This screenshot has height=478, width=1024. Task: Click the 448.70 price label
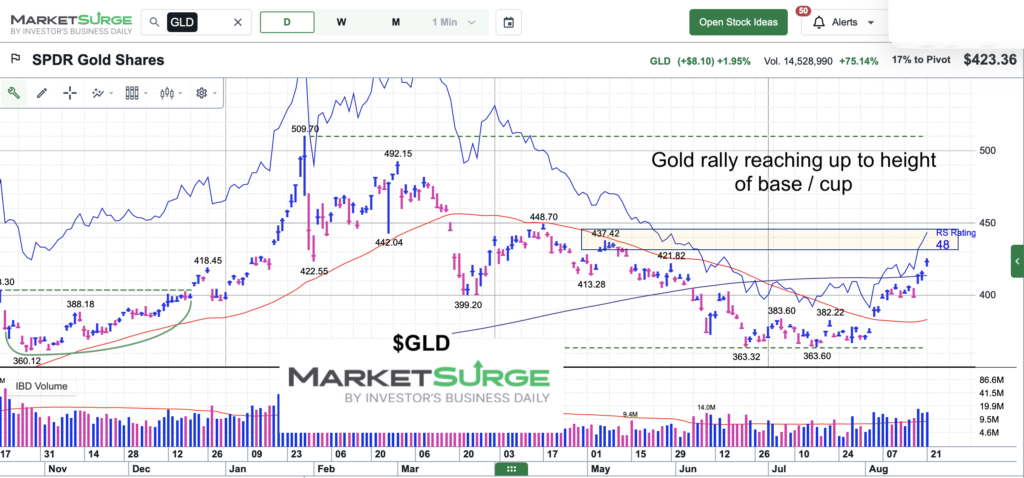click(x=543, y=217)
